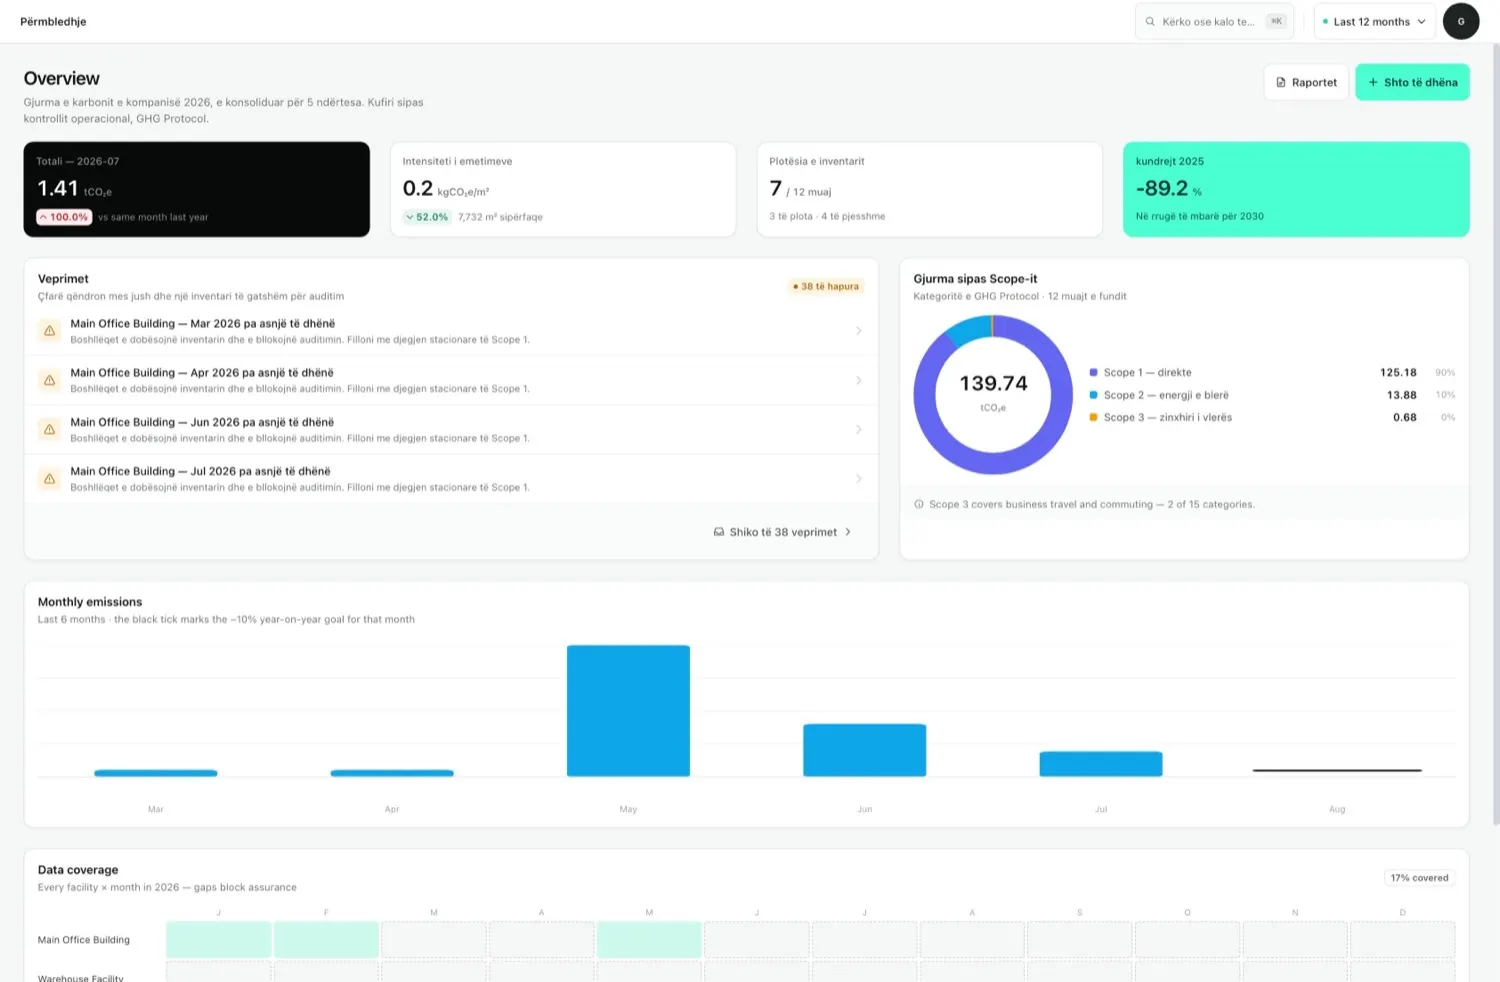
Task: Click the Scope 3 — zinxhiri i vlerës orange swatch
Action: point(1094,417)
